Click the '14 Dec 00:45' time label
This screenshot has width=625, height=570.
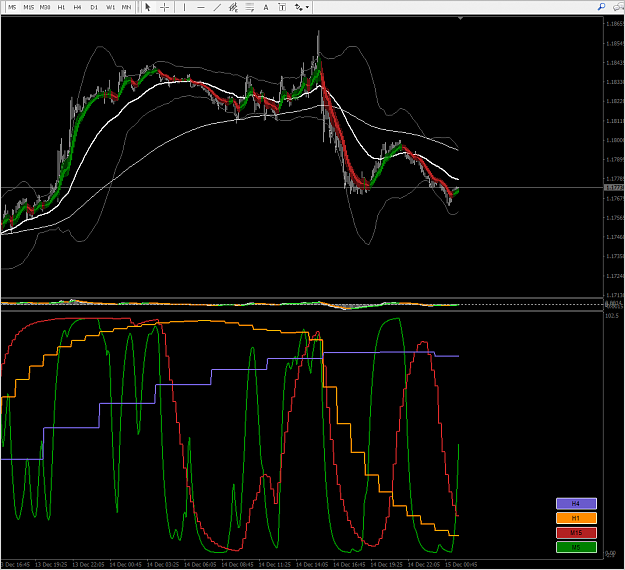pyautogui.click(x=126, y=564)
